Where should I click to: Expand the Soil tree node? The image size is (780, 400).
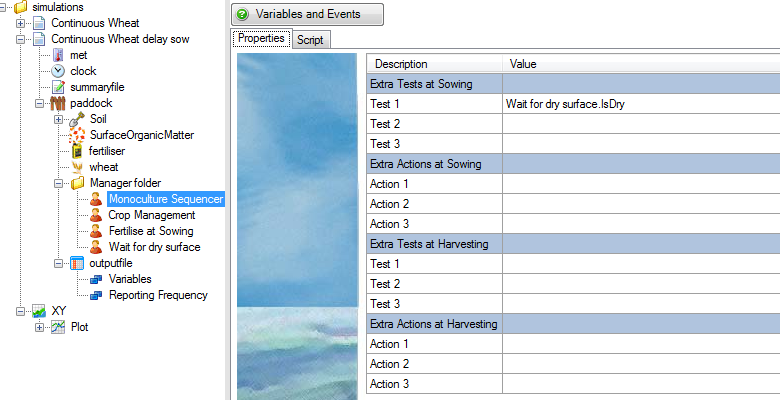pos(58,119)
